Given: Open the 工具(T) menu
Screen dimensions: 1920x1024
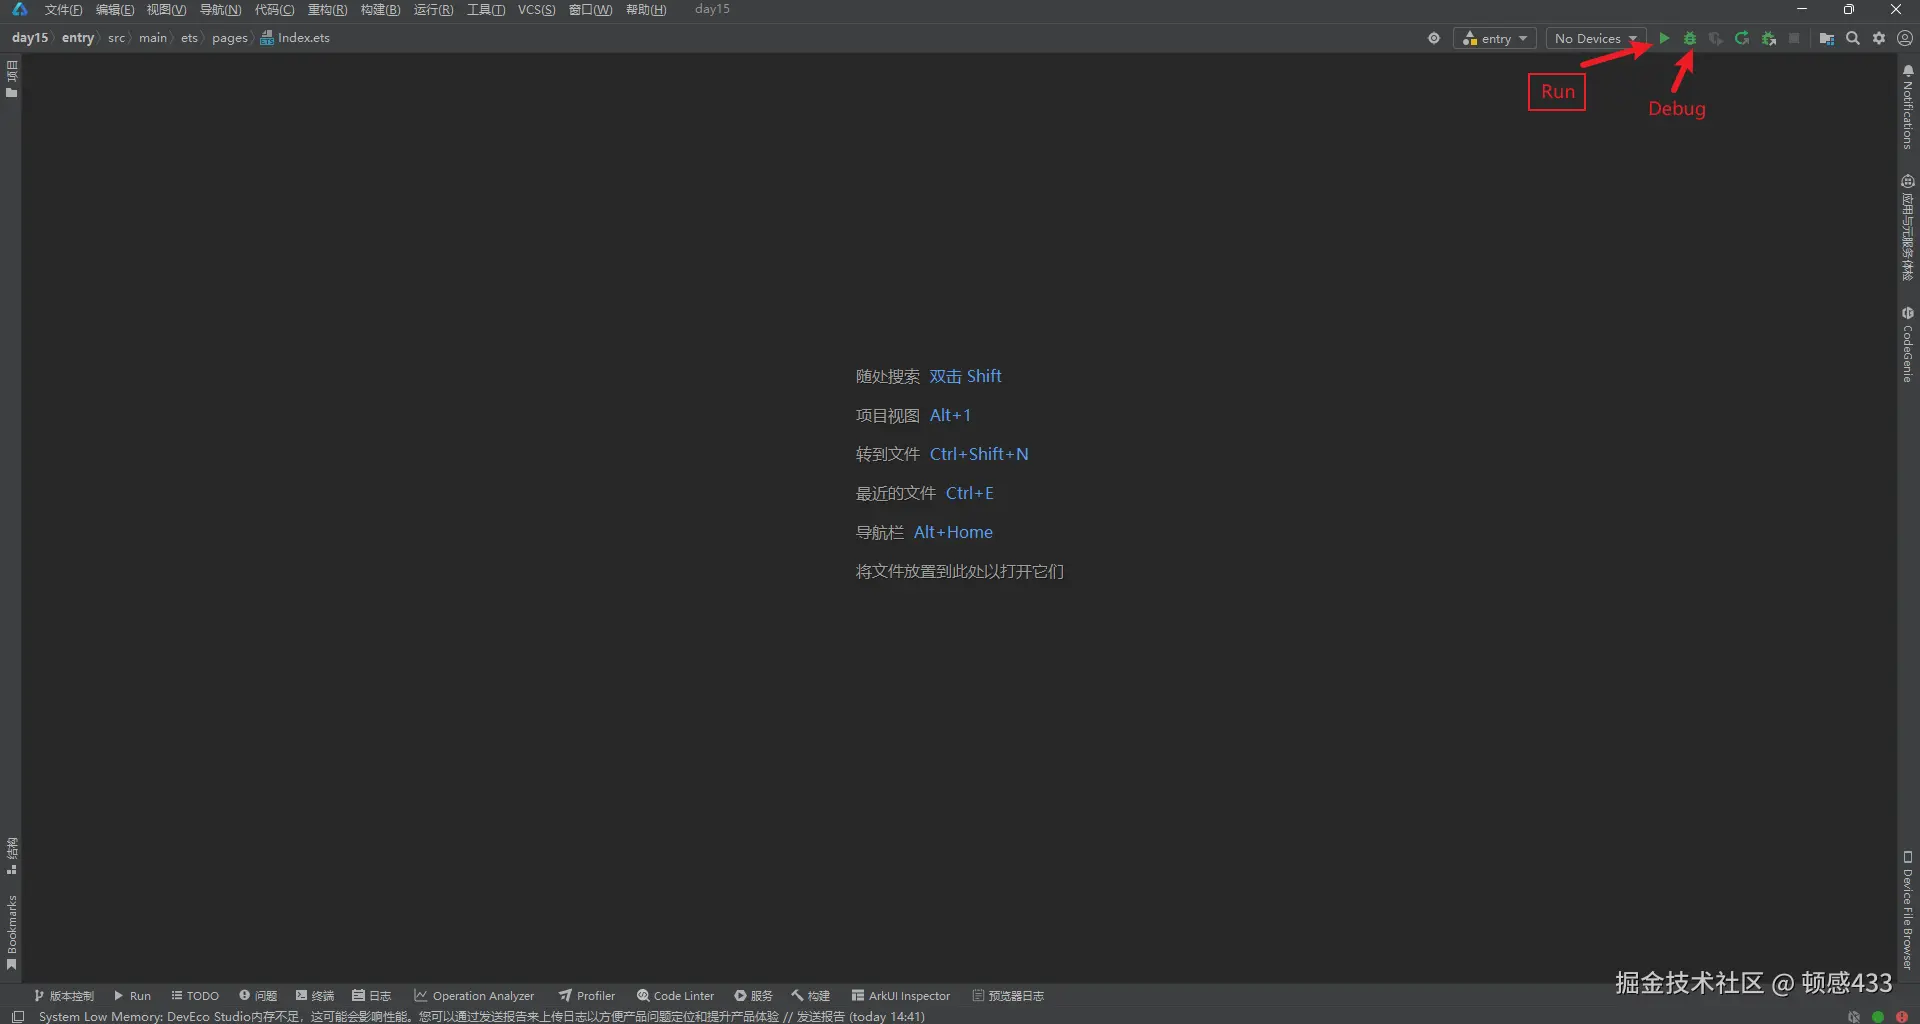Looking at the screenshot, I should (x=486, y=10).
